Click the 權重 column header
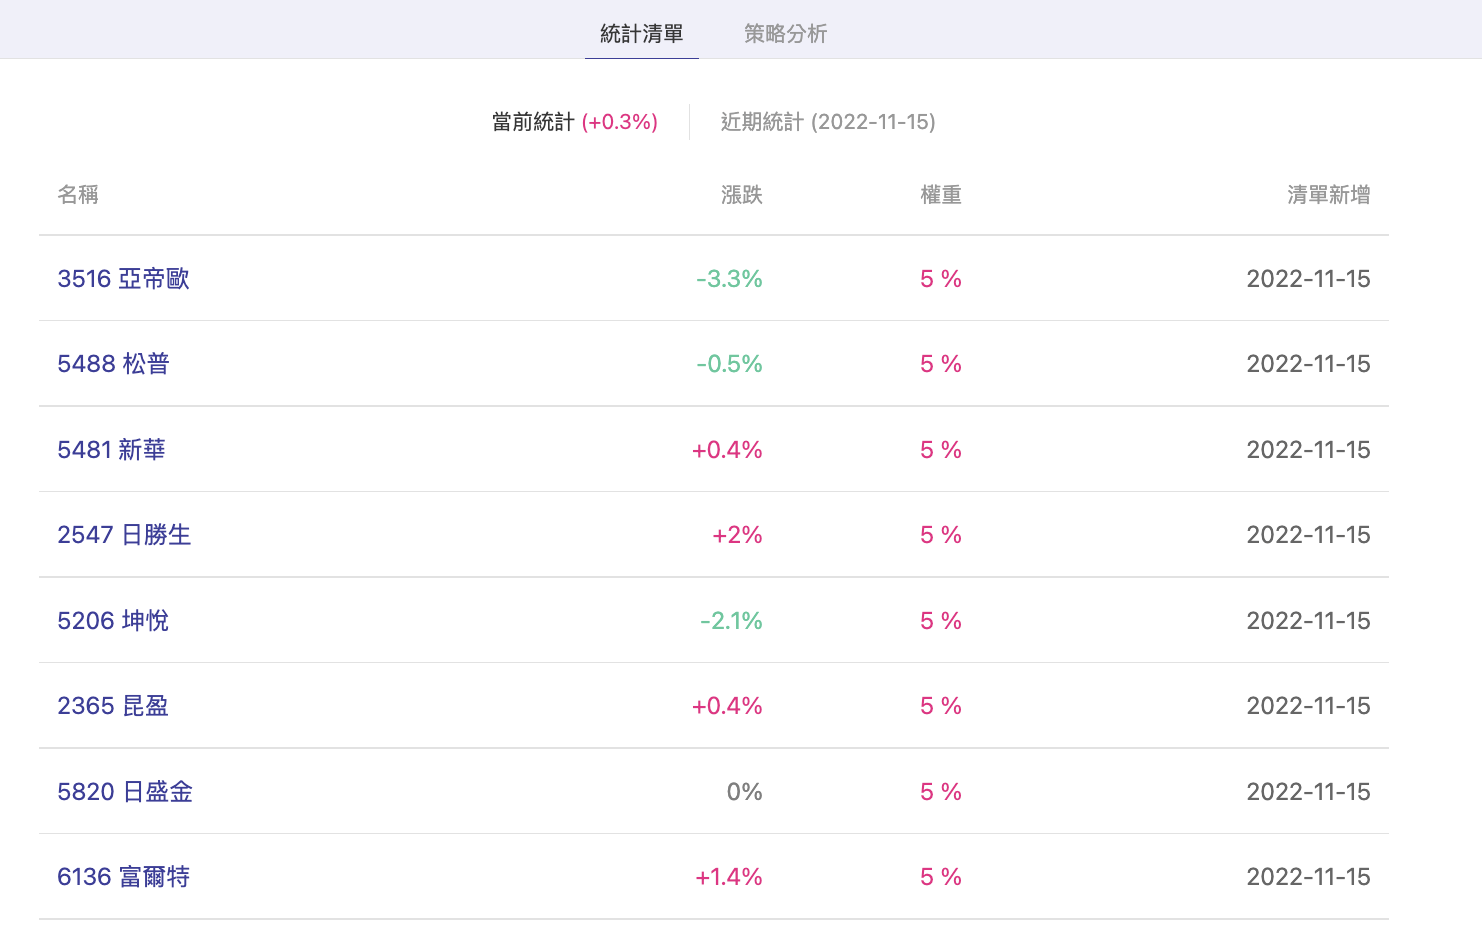 coord(941,195)
